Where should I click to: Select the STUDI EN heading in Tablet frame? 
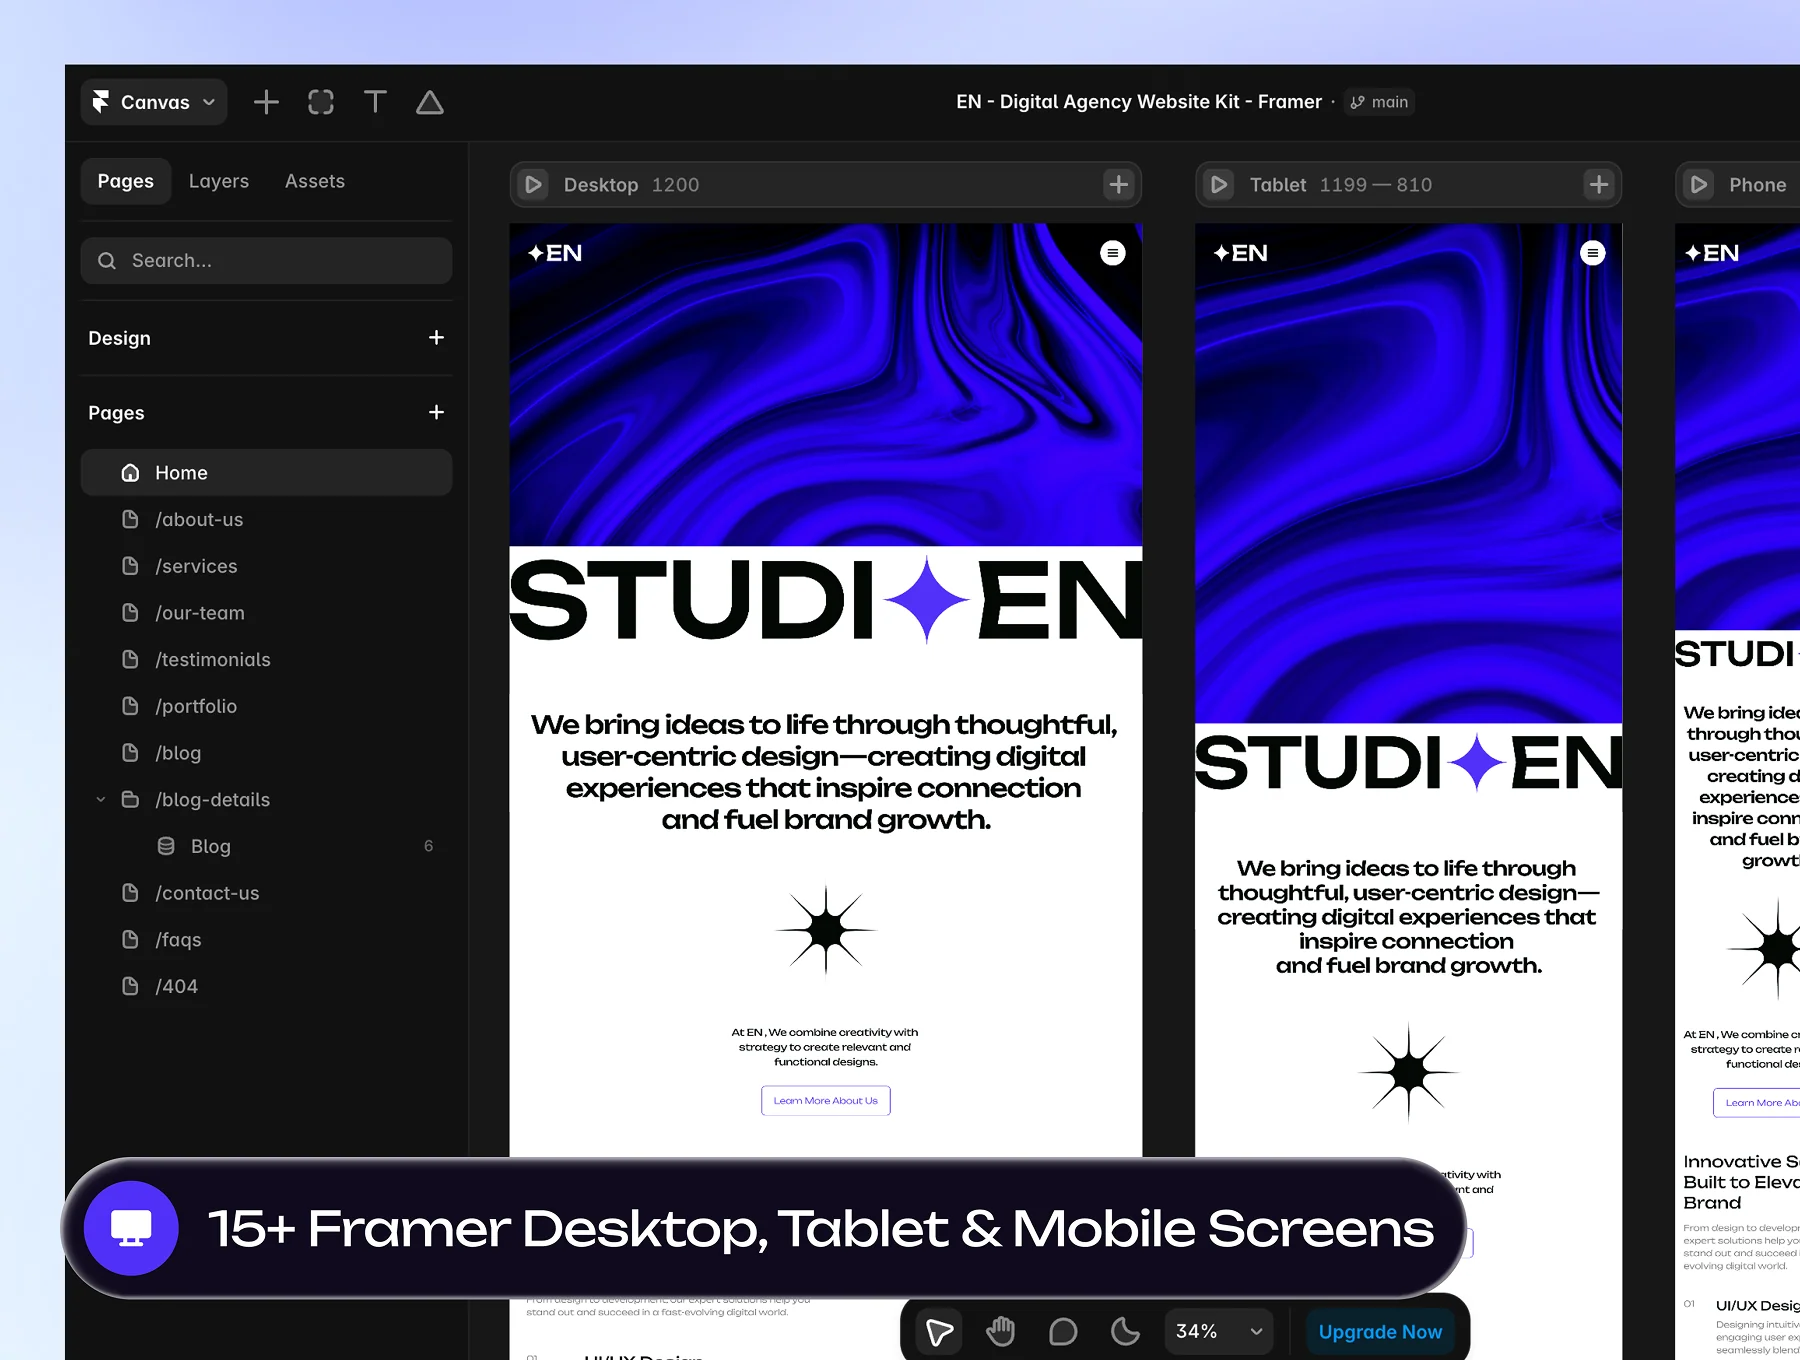tap(1409, 763)
